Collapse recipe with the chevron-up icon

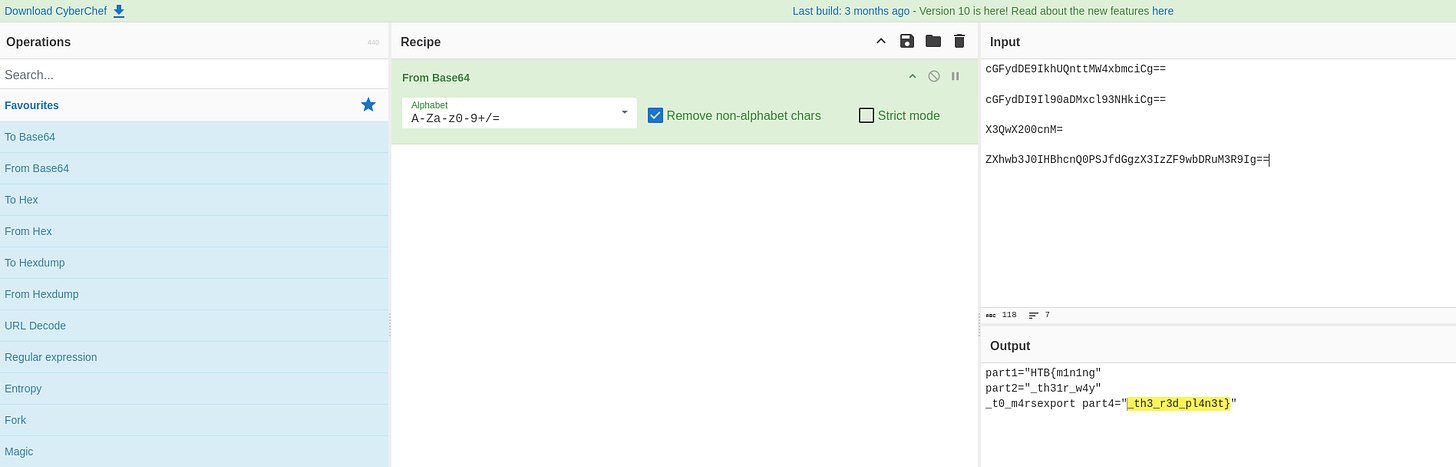(x=881, y=41)
